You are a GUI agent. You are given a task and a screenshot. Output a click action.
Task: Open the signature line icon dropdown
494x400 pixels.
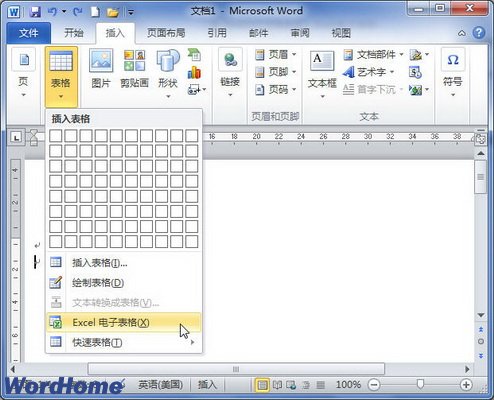(x=419, y=55)
